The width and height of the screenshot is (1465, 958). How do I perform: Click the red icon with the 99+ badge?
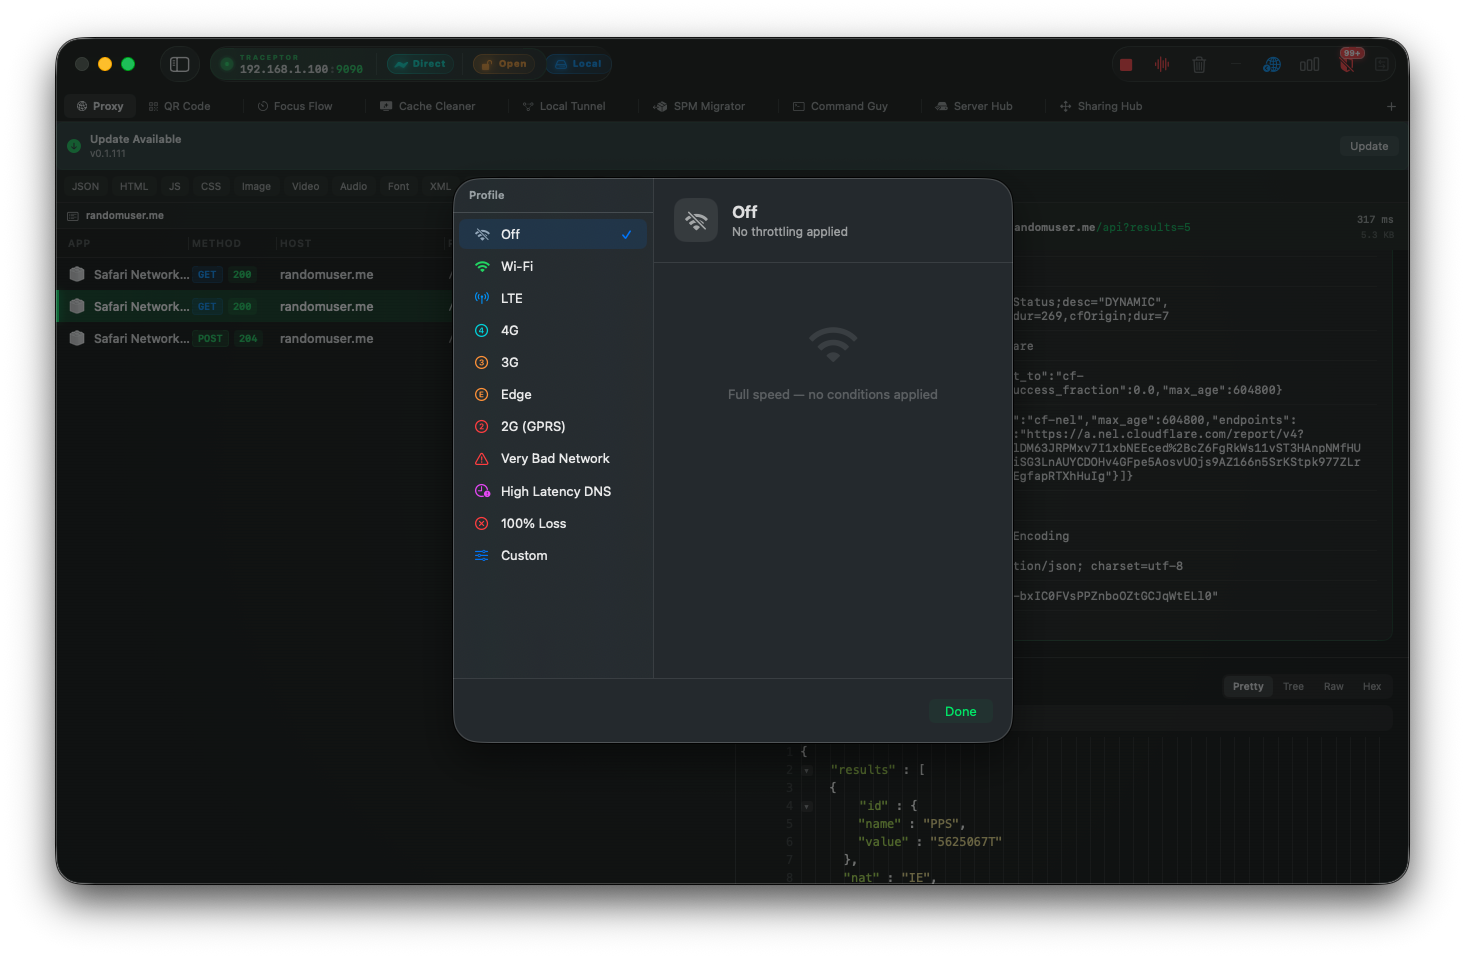[x=1347, y=64]
